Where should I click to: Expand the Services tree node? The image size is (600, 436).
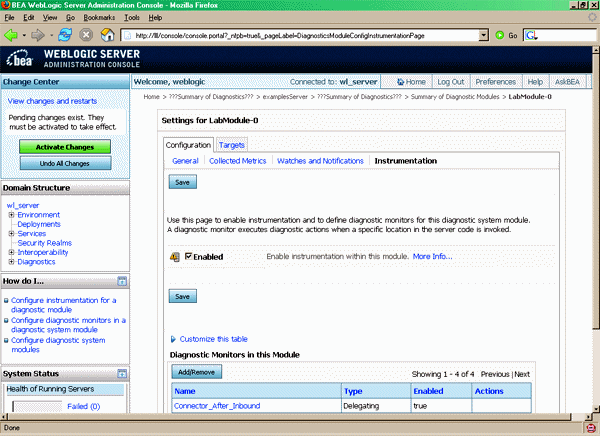pyautogui.click(x=11, y=234)
